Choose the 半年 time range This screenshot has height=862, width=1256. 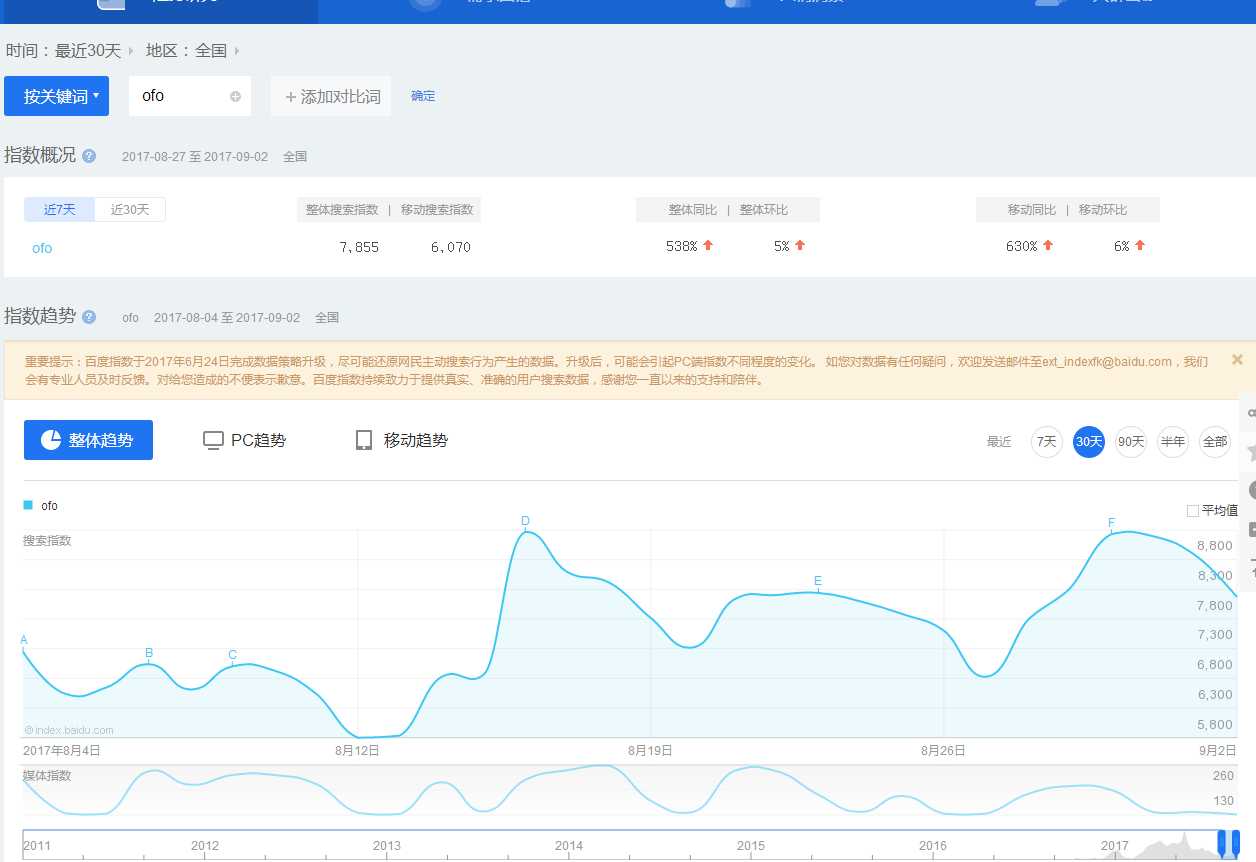[x=1172, y=442]
